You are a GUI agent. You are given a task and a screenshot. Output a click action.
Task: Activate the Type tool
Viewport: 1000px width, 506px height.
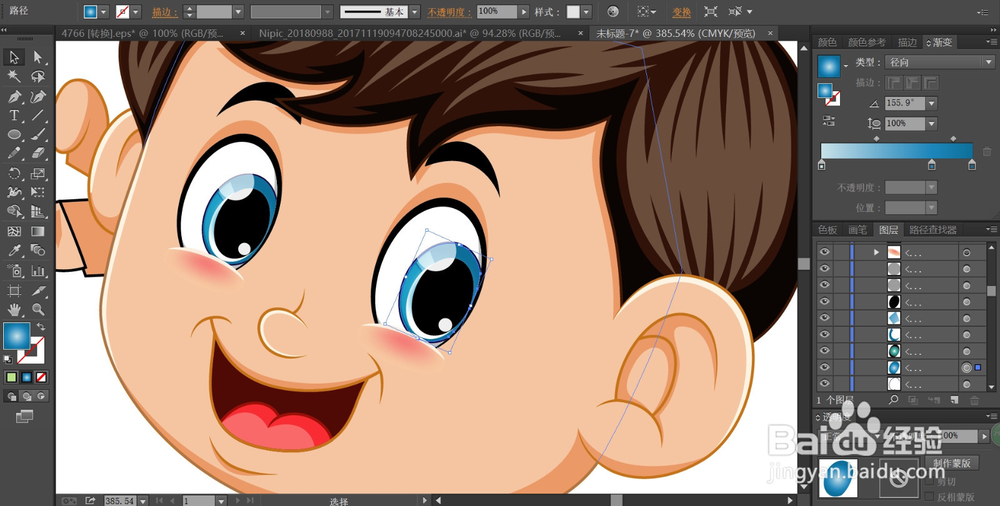[14, 115]
